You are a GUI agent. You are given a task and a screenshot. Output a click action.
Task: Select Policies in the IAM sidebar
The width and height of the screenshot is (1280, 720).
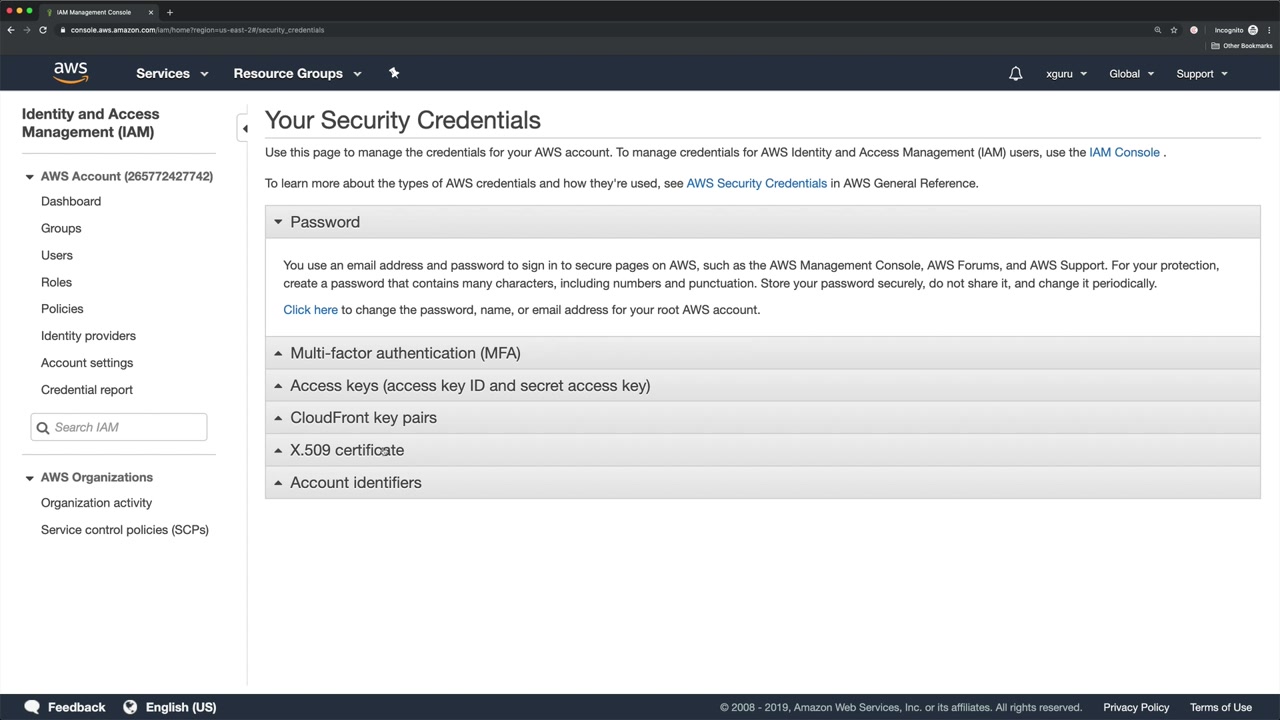(62, 309)
